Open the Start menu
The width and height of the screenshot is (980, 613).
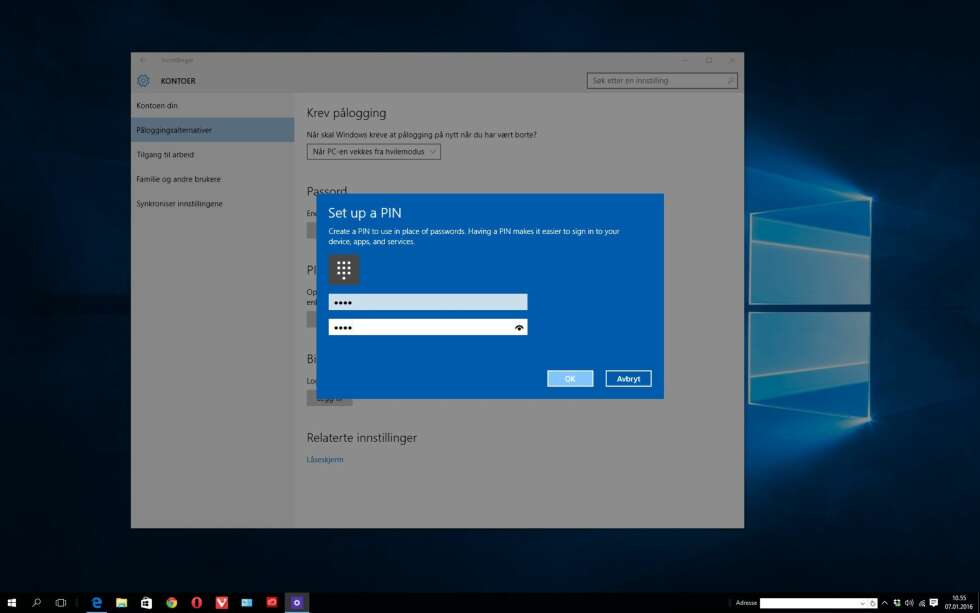point(11,602)
